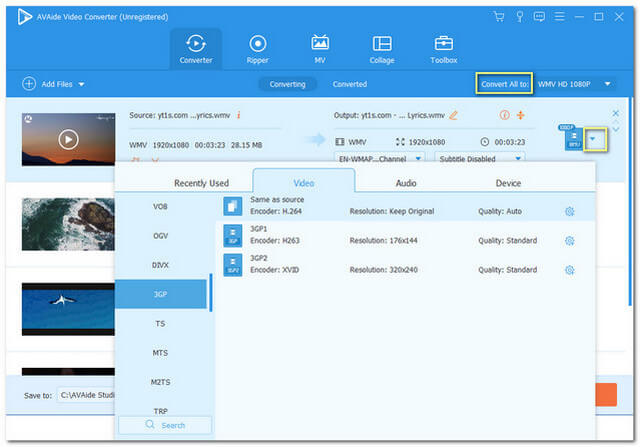Screen dimensions: 640x447
Task: Click the orange compress icon next to output
Action: click(520, 115)
